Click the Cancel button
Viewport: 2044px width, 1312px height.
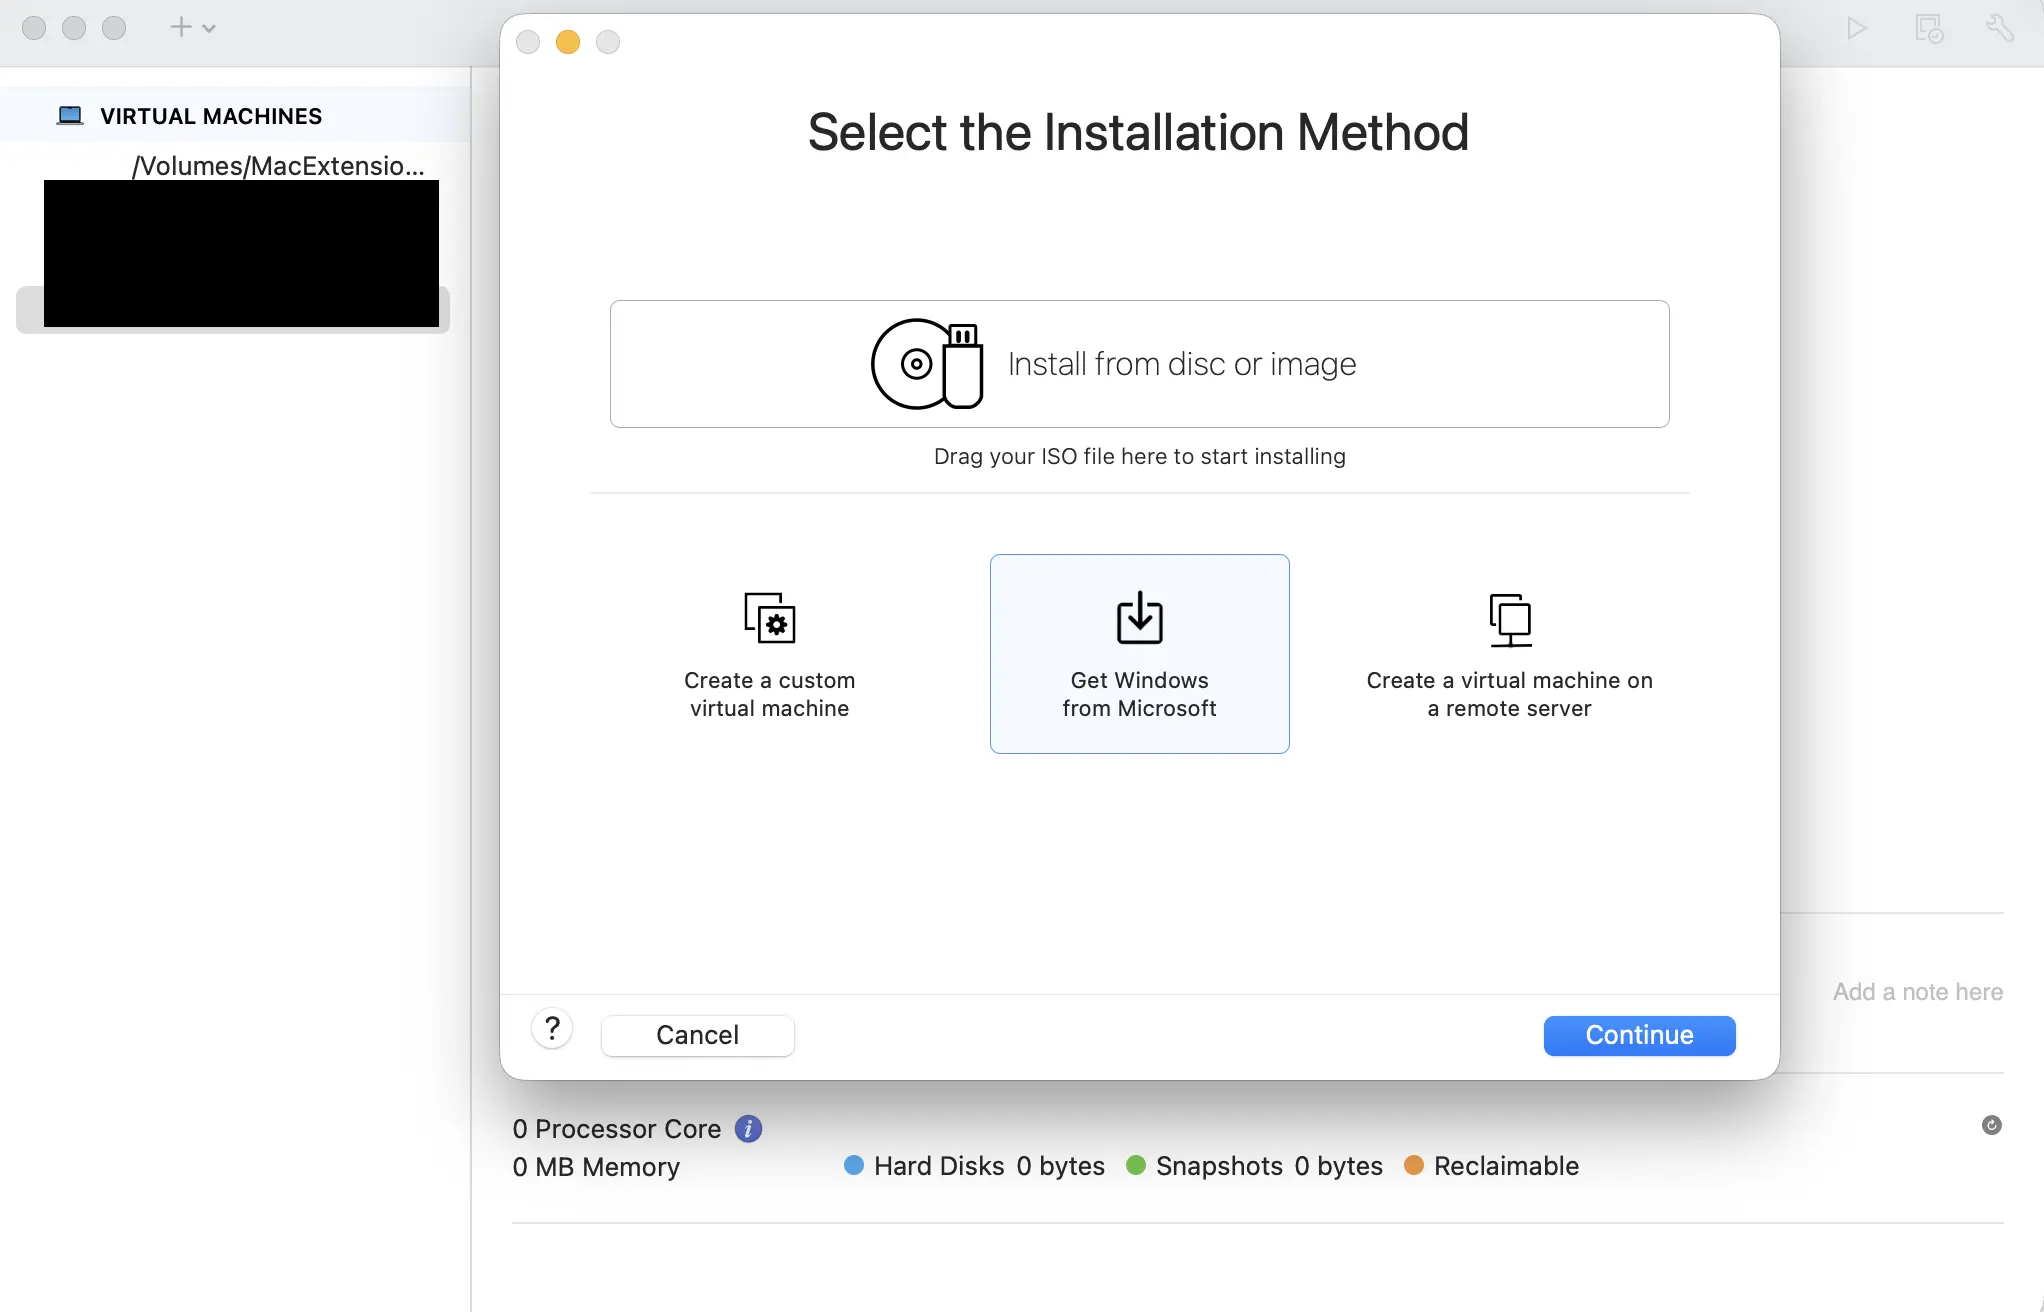pos(697,1035)
